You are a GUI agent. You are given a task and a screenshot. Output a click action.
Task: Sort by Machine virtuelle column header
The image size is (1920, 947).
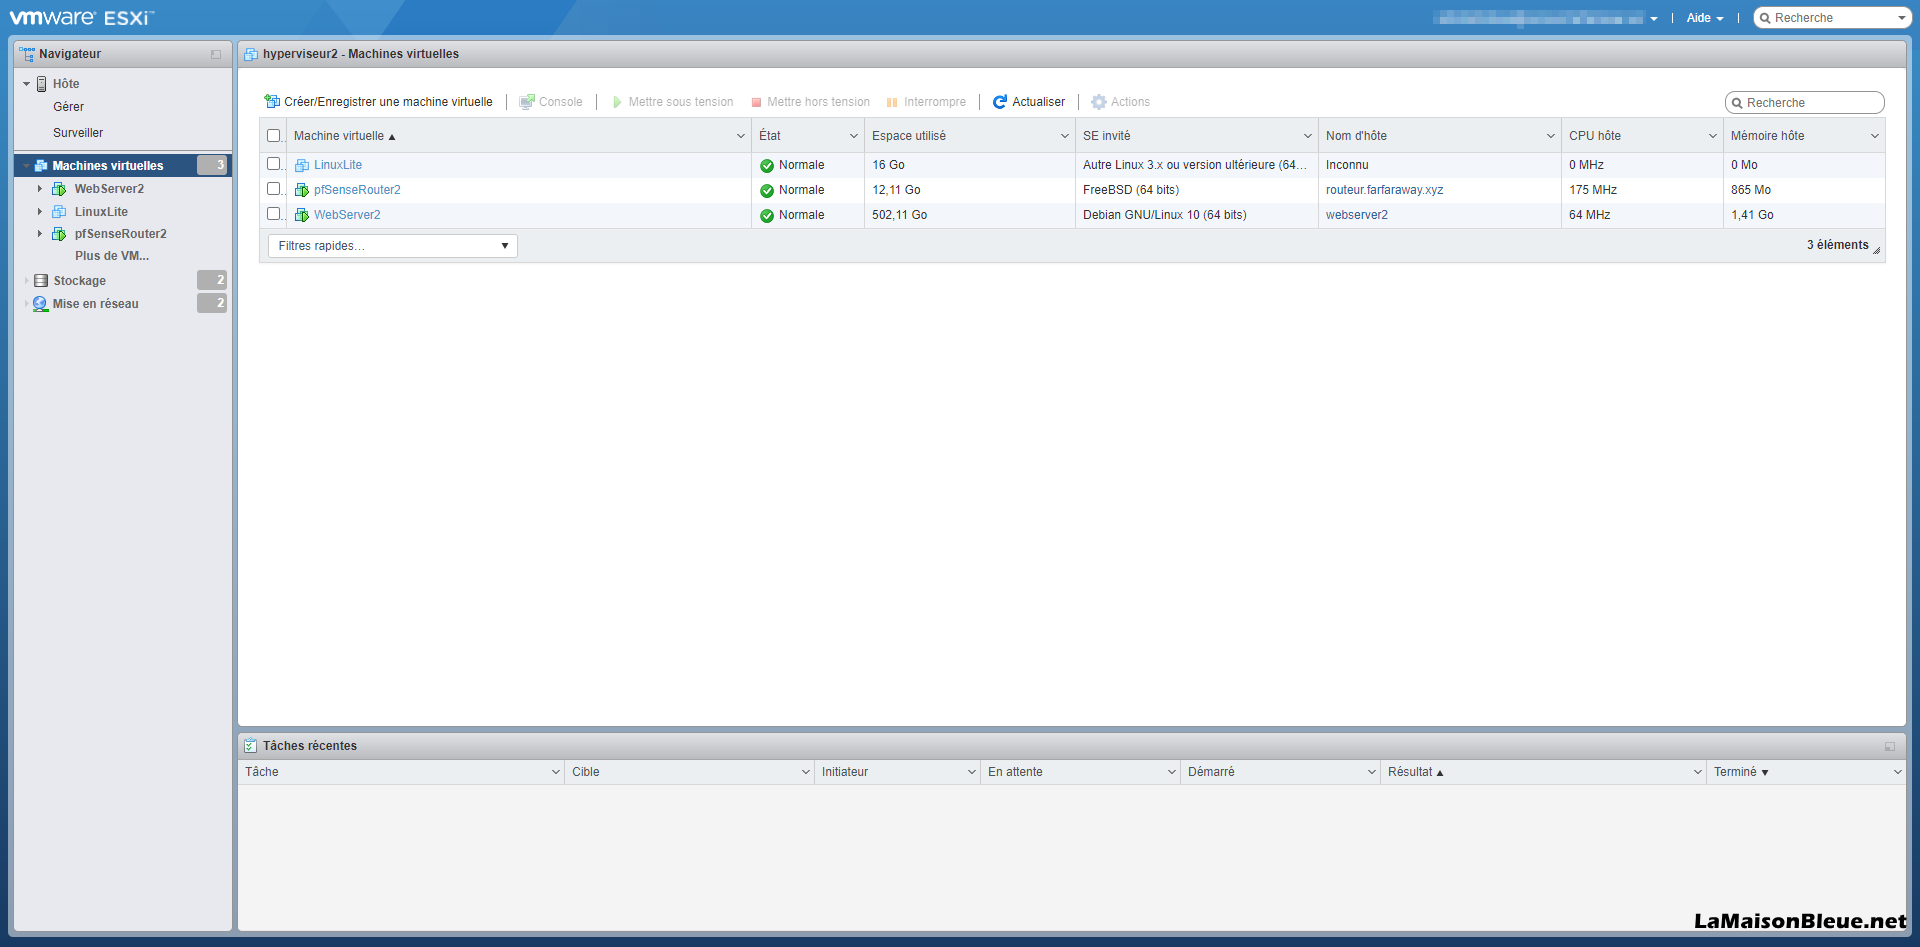pyautogui.click(x=339, y=136)
